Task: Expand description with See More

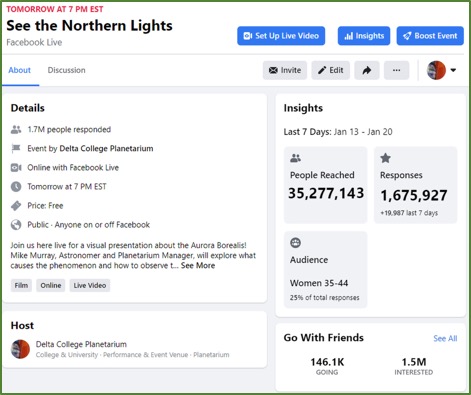Action: tap(198, 266)
